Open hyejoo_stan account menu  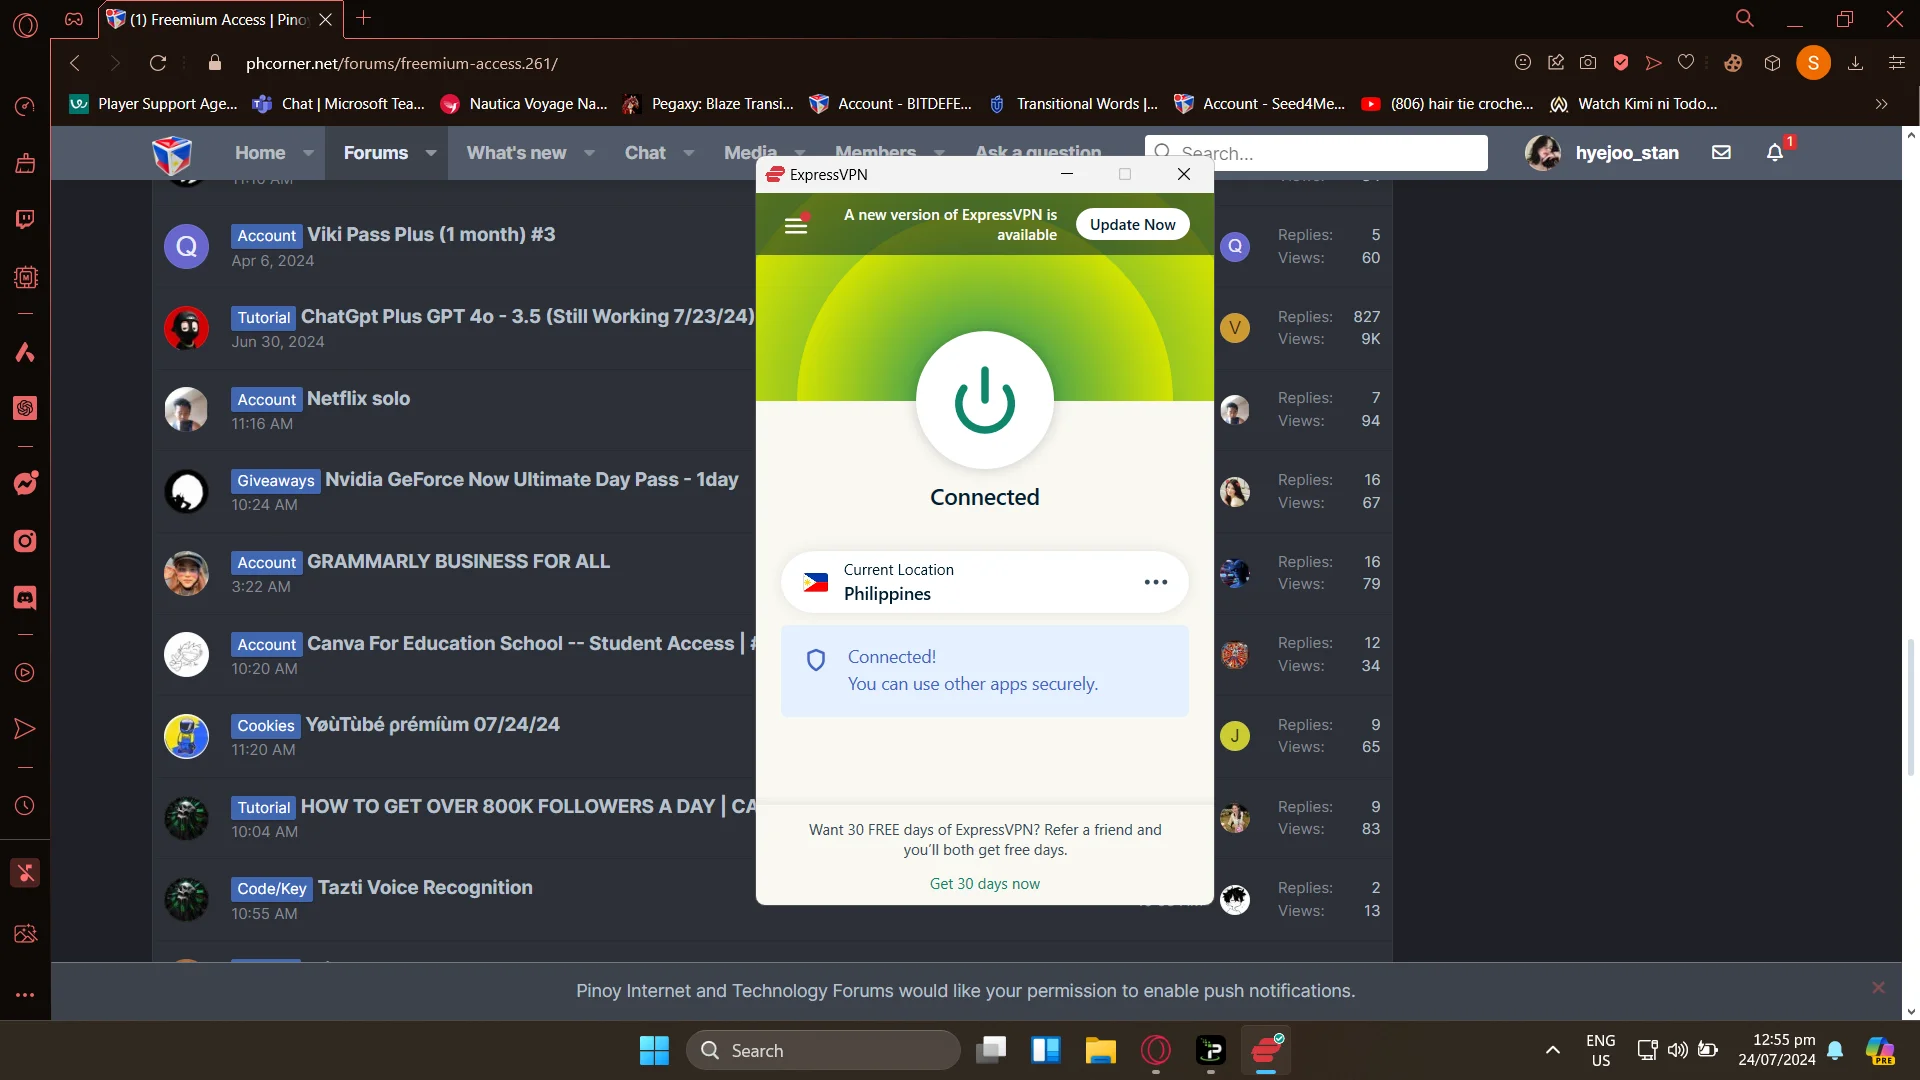1602,153
